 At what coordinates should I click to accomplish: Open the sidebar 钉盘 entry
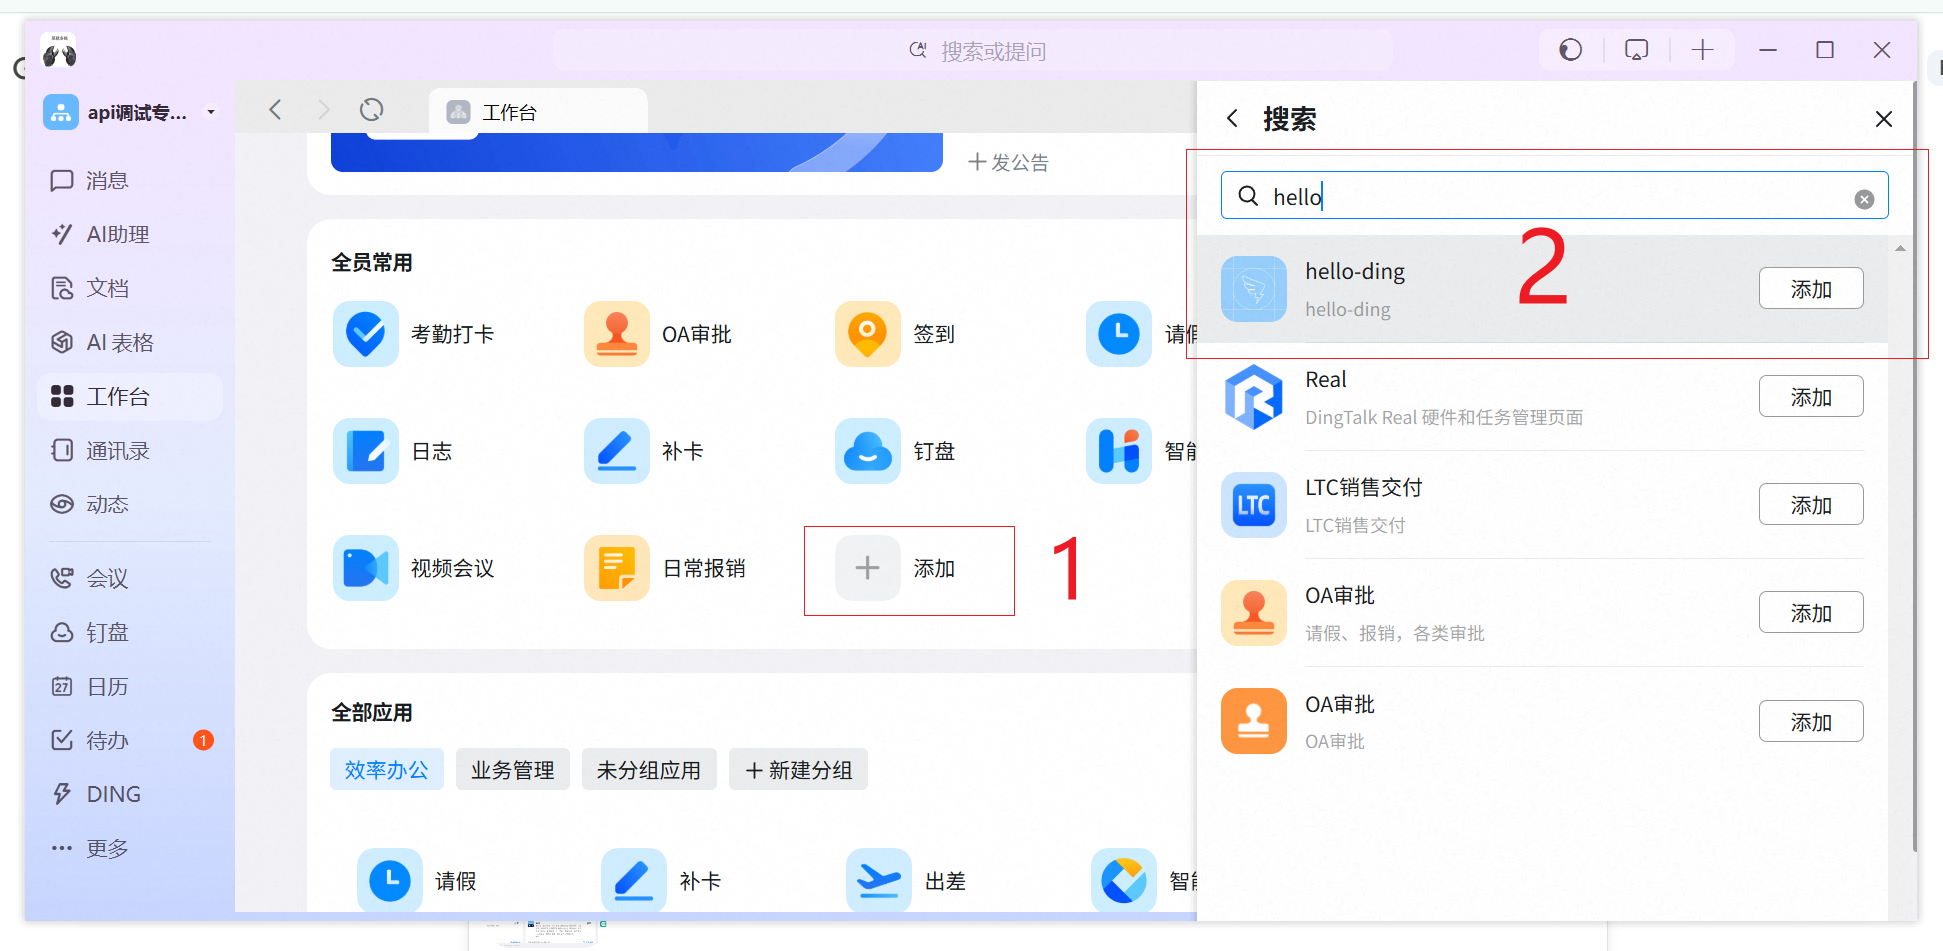point(130,632)
